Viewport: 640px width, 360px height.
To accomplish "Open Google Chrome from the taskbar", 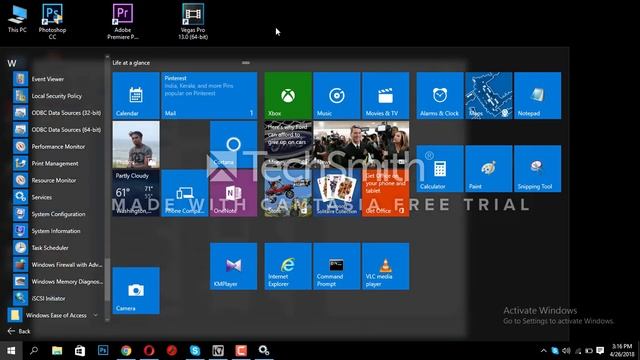I will click(x=126, y=351).
